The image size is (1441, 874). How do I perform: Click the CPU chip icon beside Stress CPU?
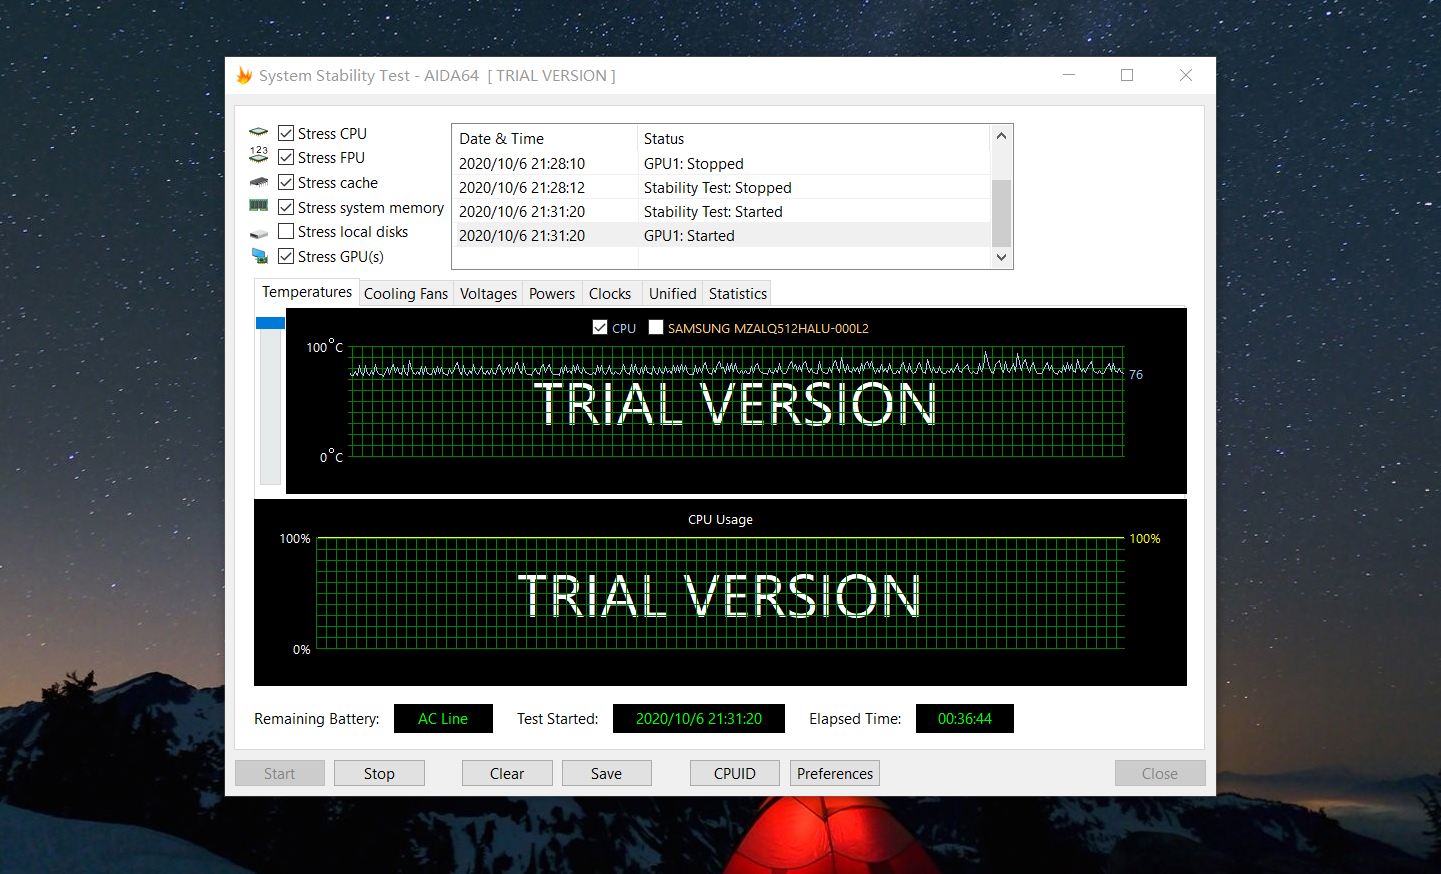[259, 132]
